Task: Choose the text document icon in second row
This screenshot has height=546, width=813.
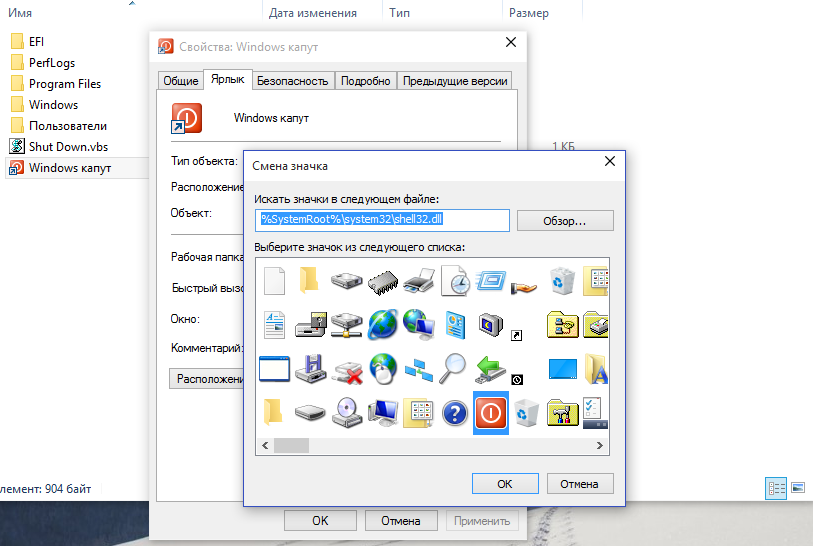Action: click(274, 325)
